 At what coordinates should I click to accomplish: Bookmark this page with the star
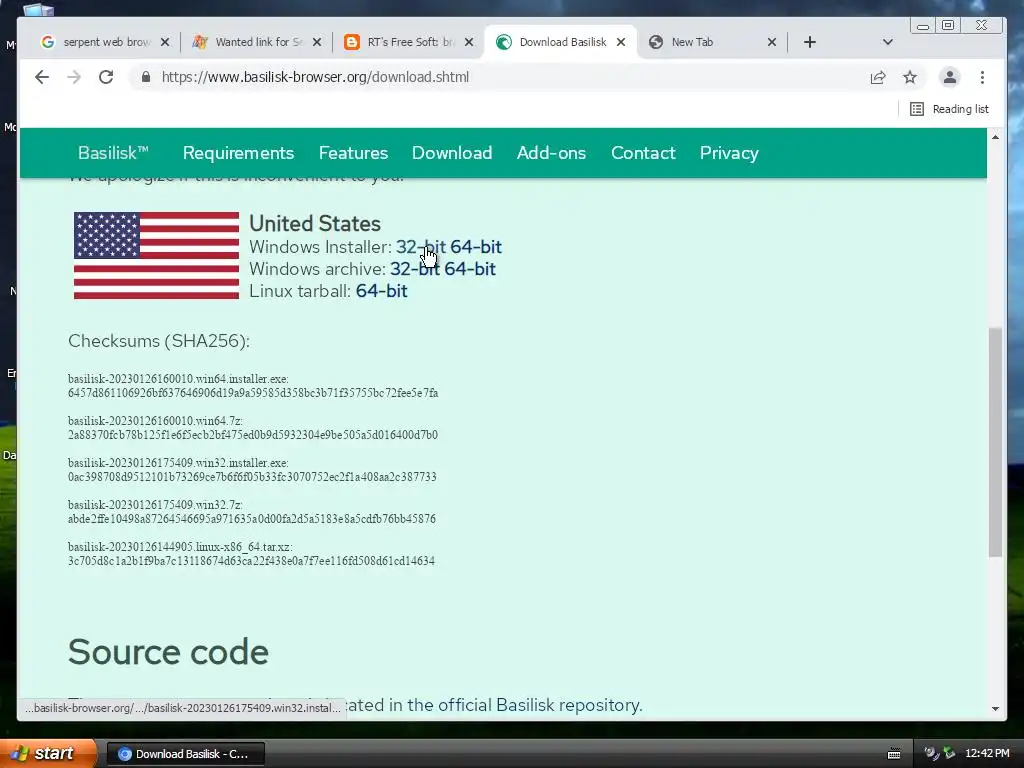pyautogui.click(x=910, y=78)
